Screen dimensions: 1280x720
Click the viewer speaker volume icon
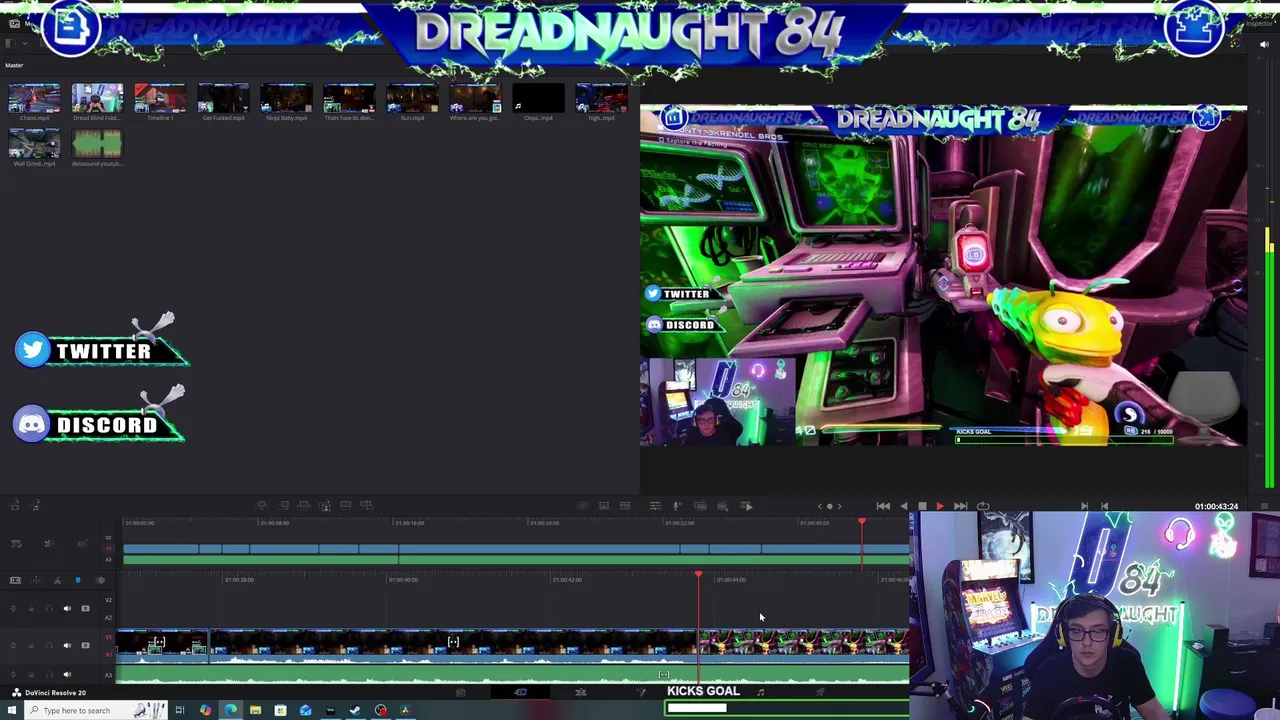[x=1264, y=44]
